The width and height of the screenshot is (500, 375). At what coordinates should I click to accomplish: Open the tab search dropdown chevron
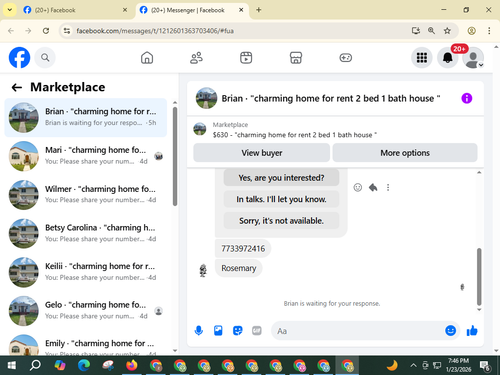[10, 10]
